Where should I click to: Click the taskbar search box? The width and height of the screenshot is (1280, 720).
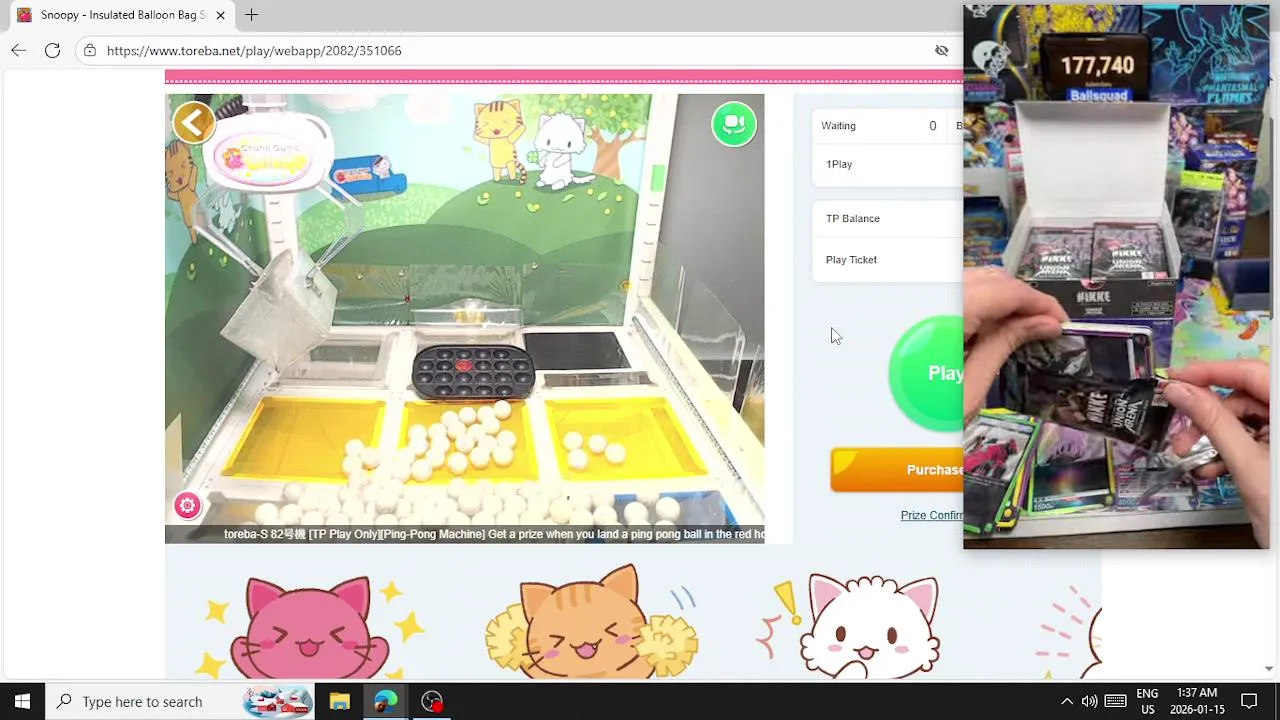(180, 701)
